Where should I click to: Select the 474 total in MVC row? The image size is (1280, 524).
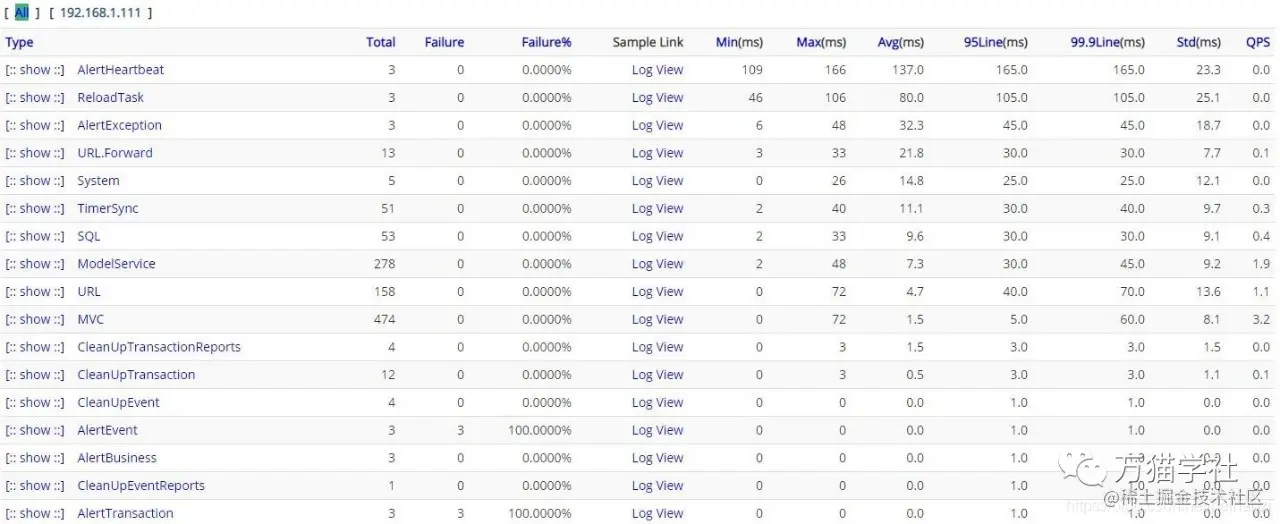coord(384,319)
